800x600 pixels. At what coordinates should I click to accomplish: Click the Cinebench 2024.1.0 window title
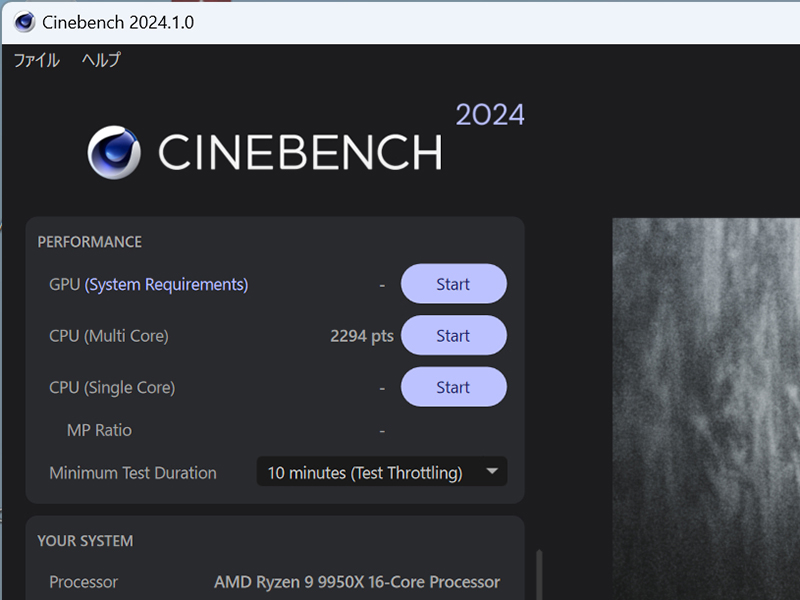click(118, 22)
